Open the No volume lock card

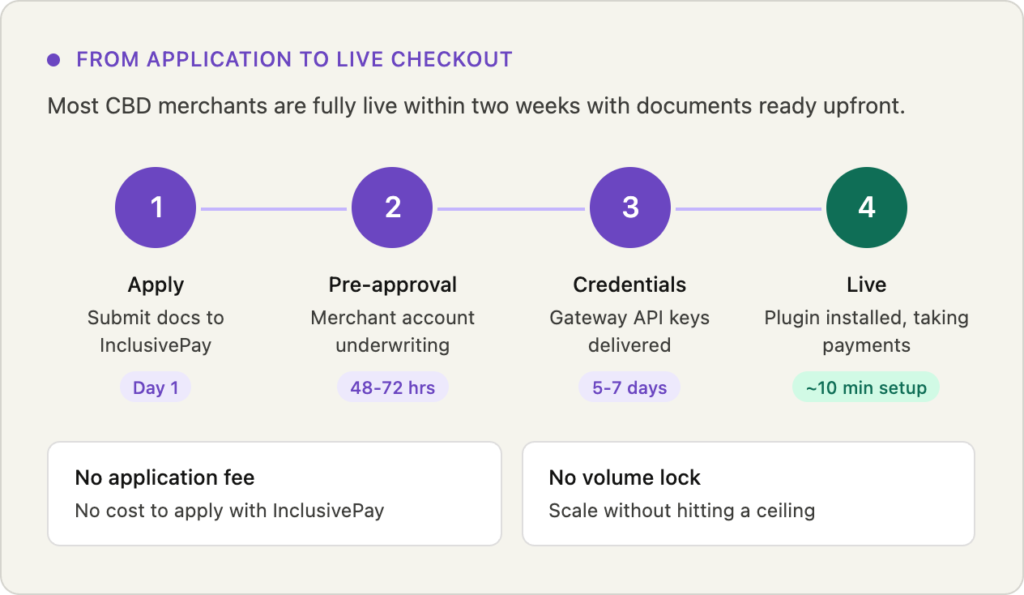point(748,494)
